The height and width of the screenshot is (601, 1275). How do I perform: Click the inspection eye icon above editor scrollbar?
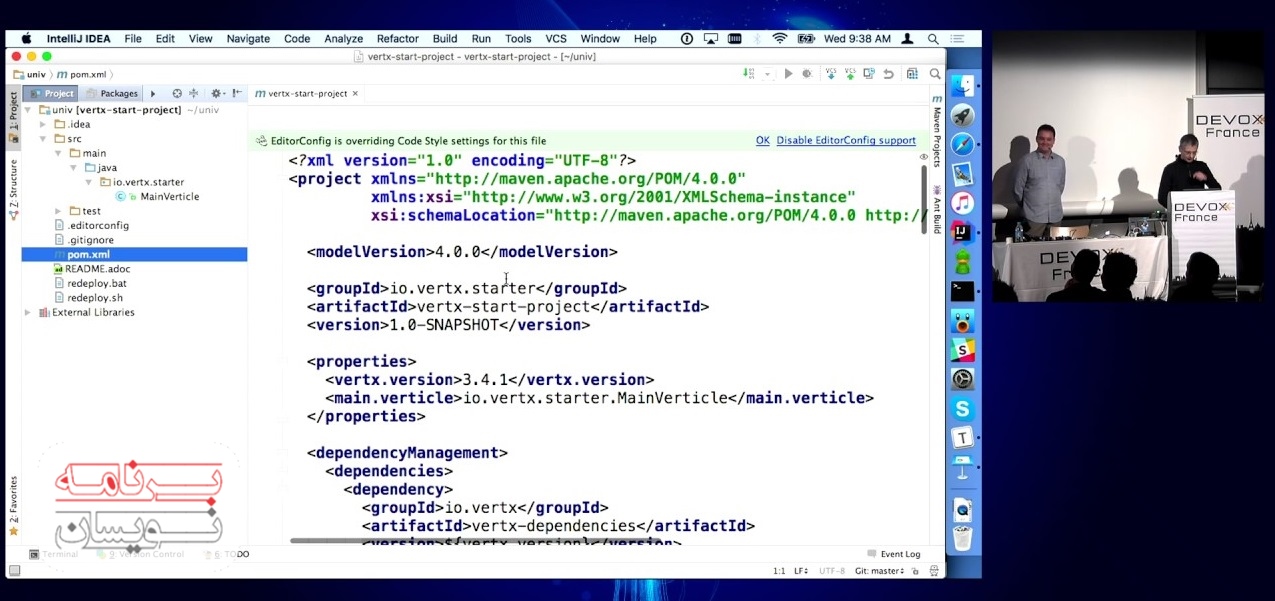(924, 156)
